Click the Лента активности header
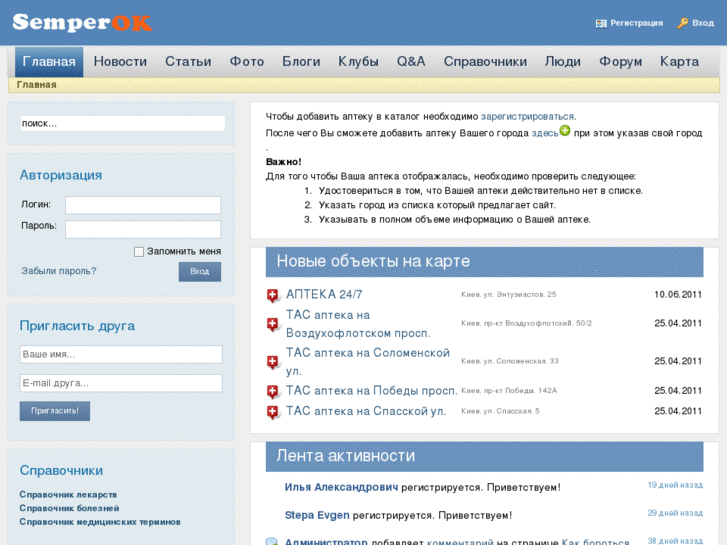The image size is (727, 545). point(485,456)
